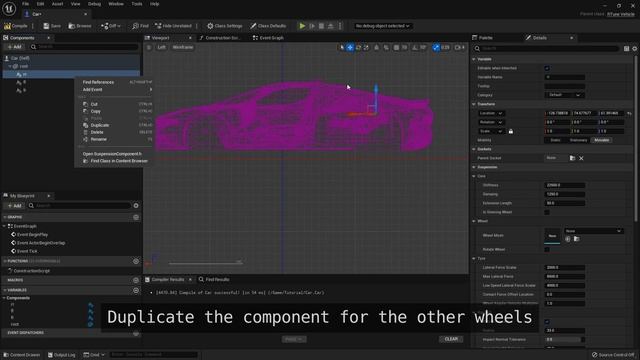
Task: Add new graph with plus in GRAPHS
Action: 136,217
